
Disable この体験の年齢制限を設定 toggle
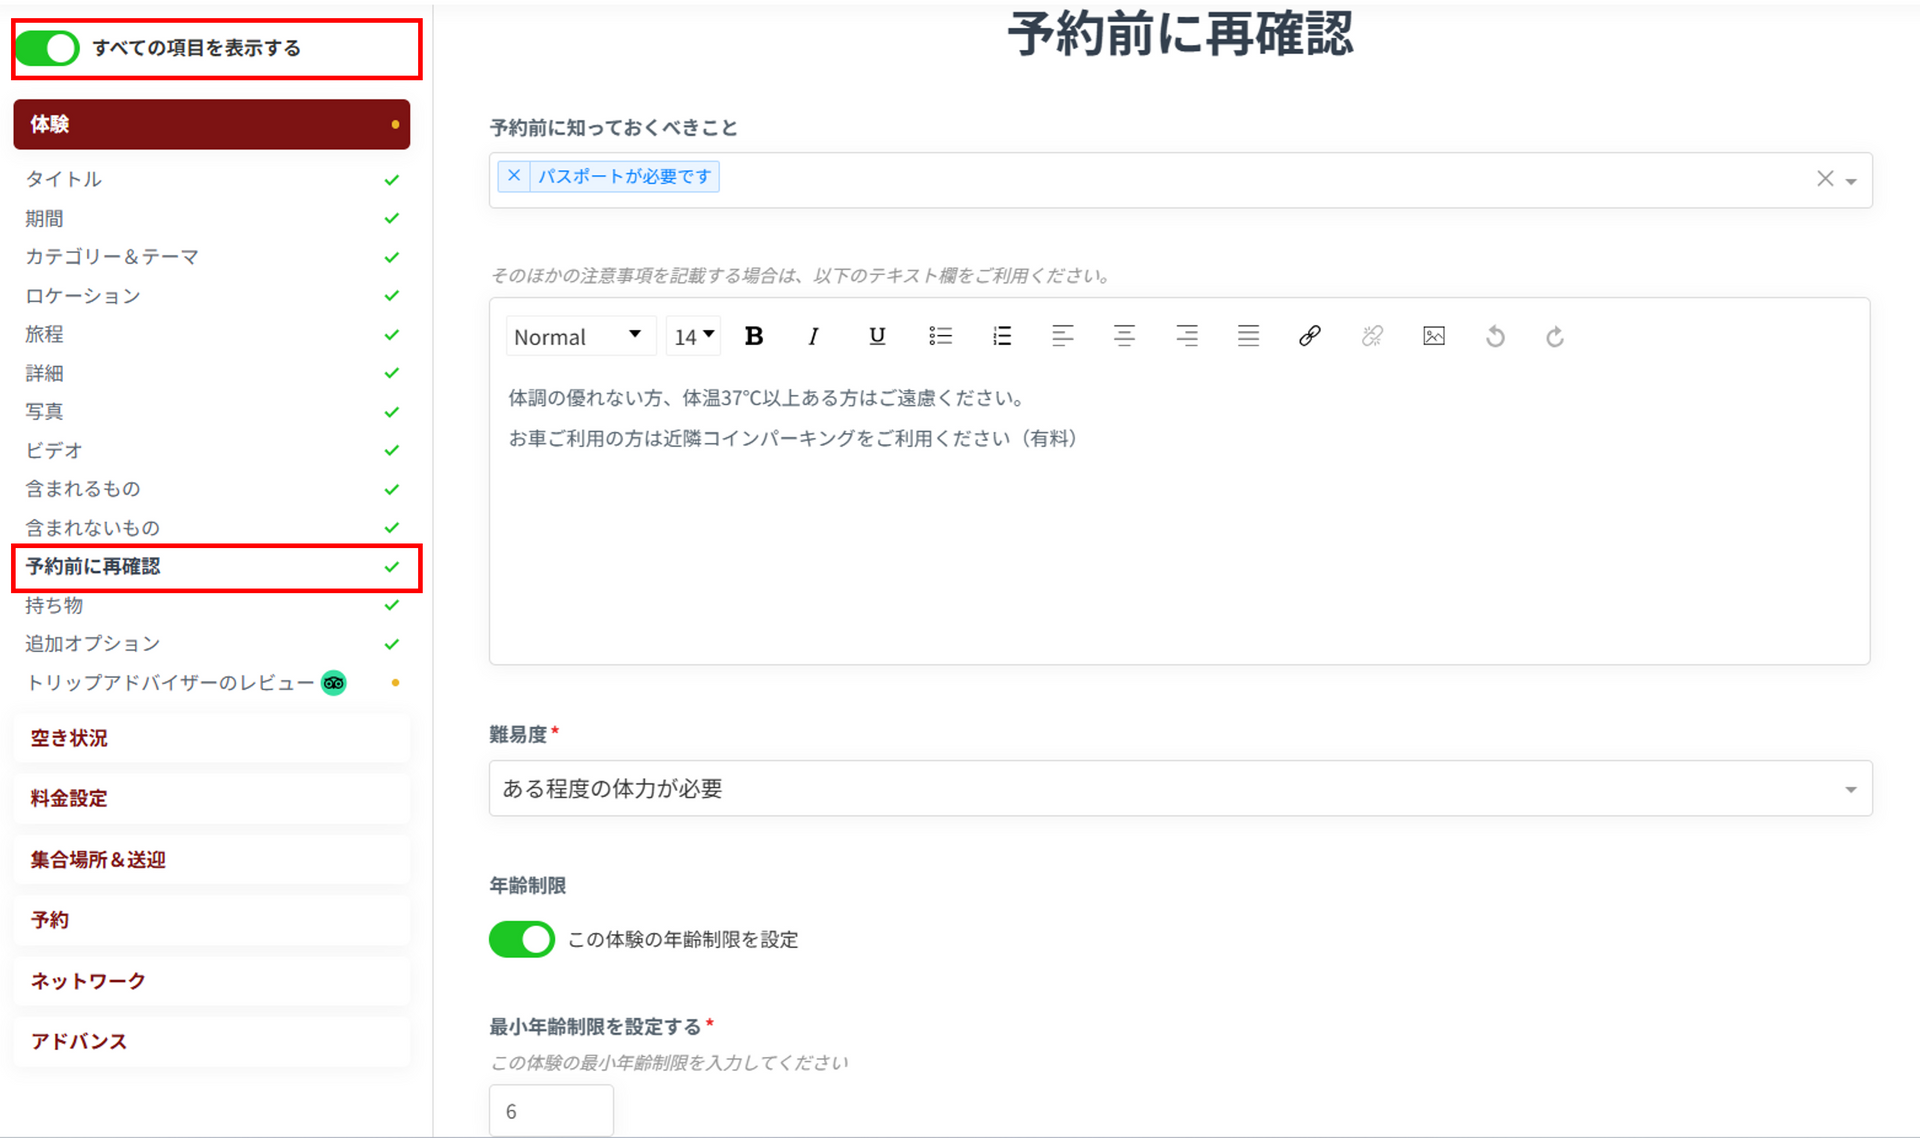click(521, 939)
